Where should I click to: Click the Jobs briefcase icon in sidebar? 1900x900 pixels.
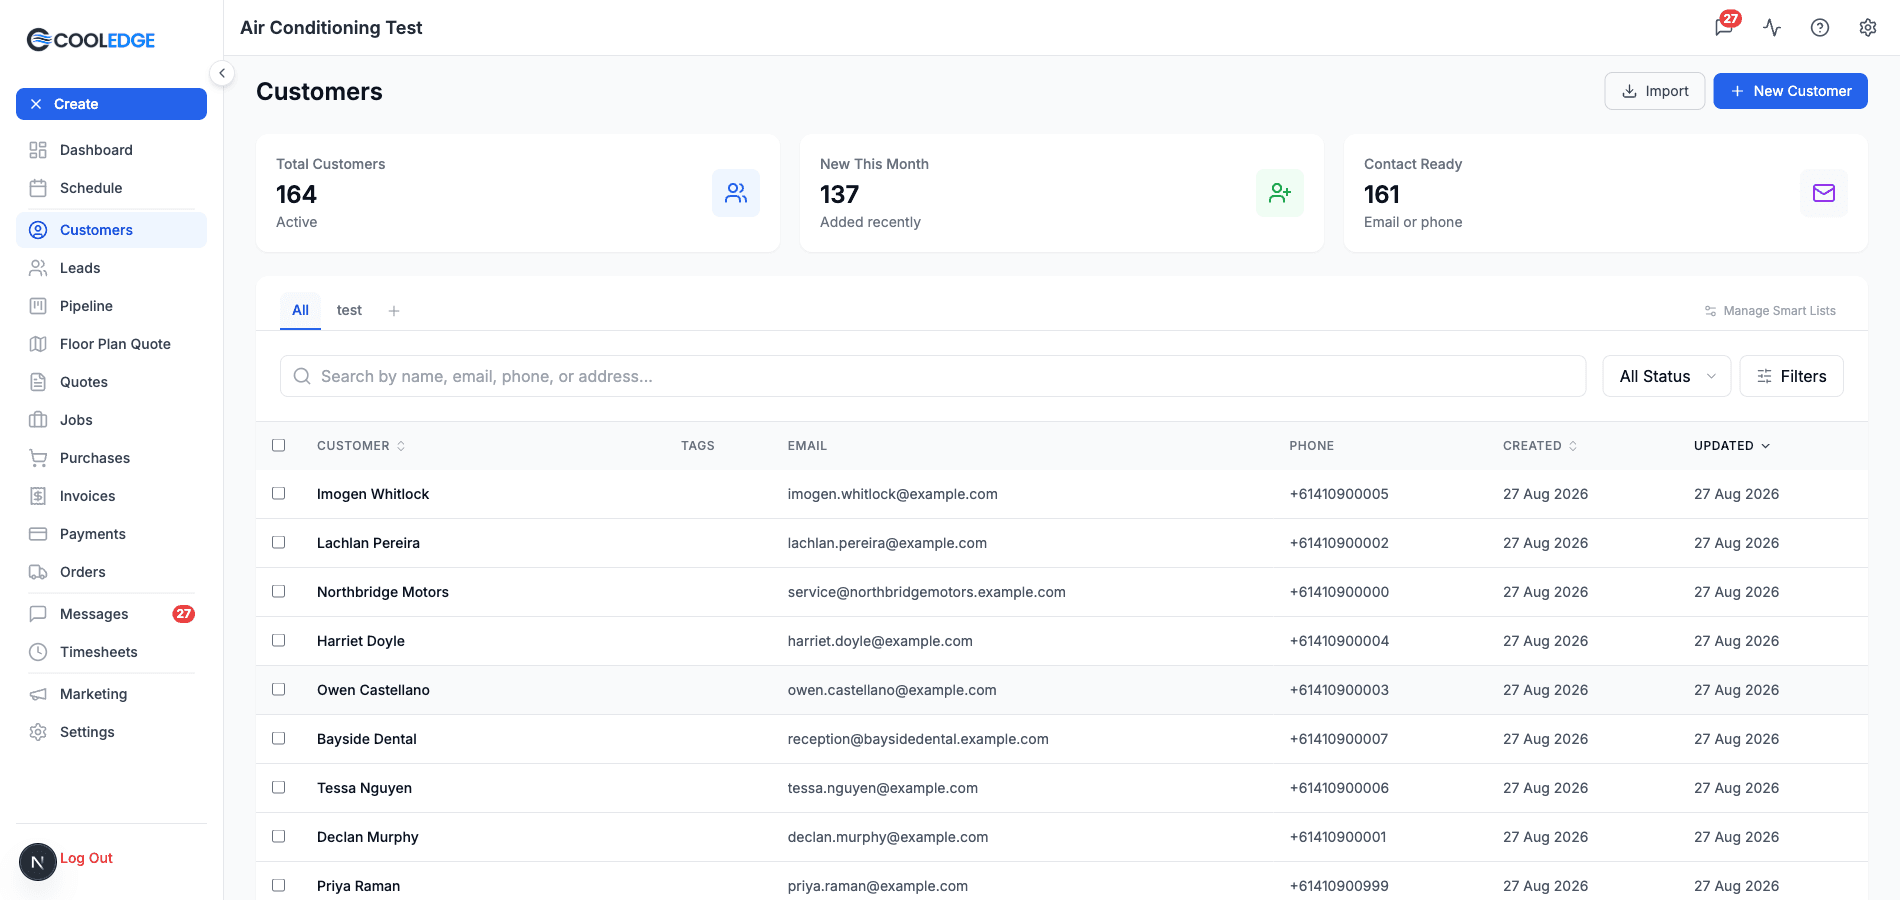click(38, 420)
